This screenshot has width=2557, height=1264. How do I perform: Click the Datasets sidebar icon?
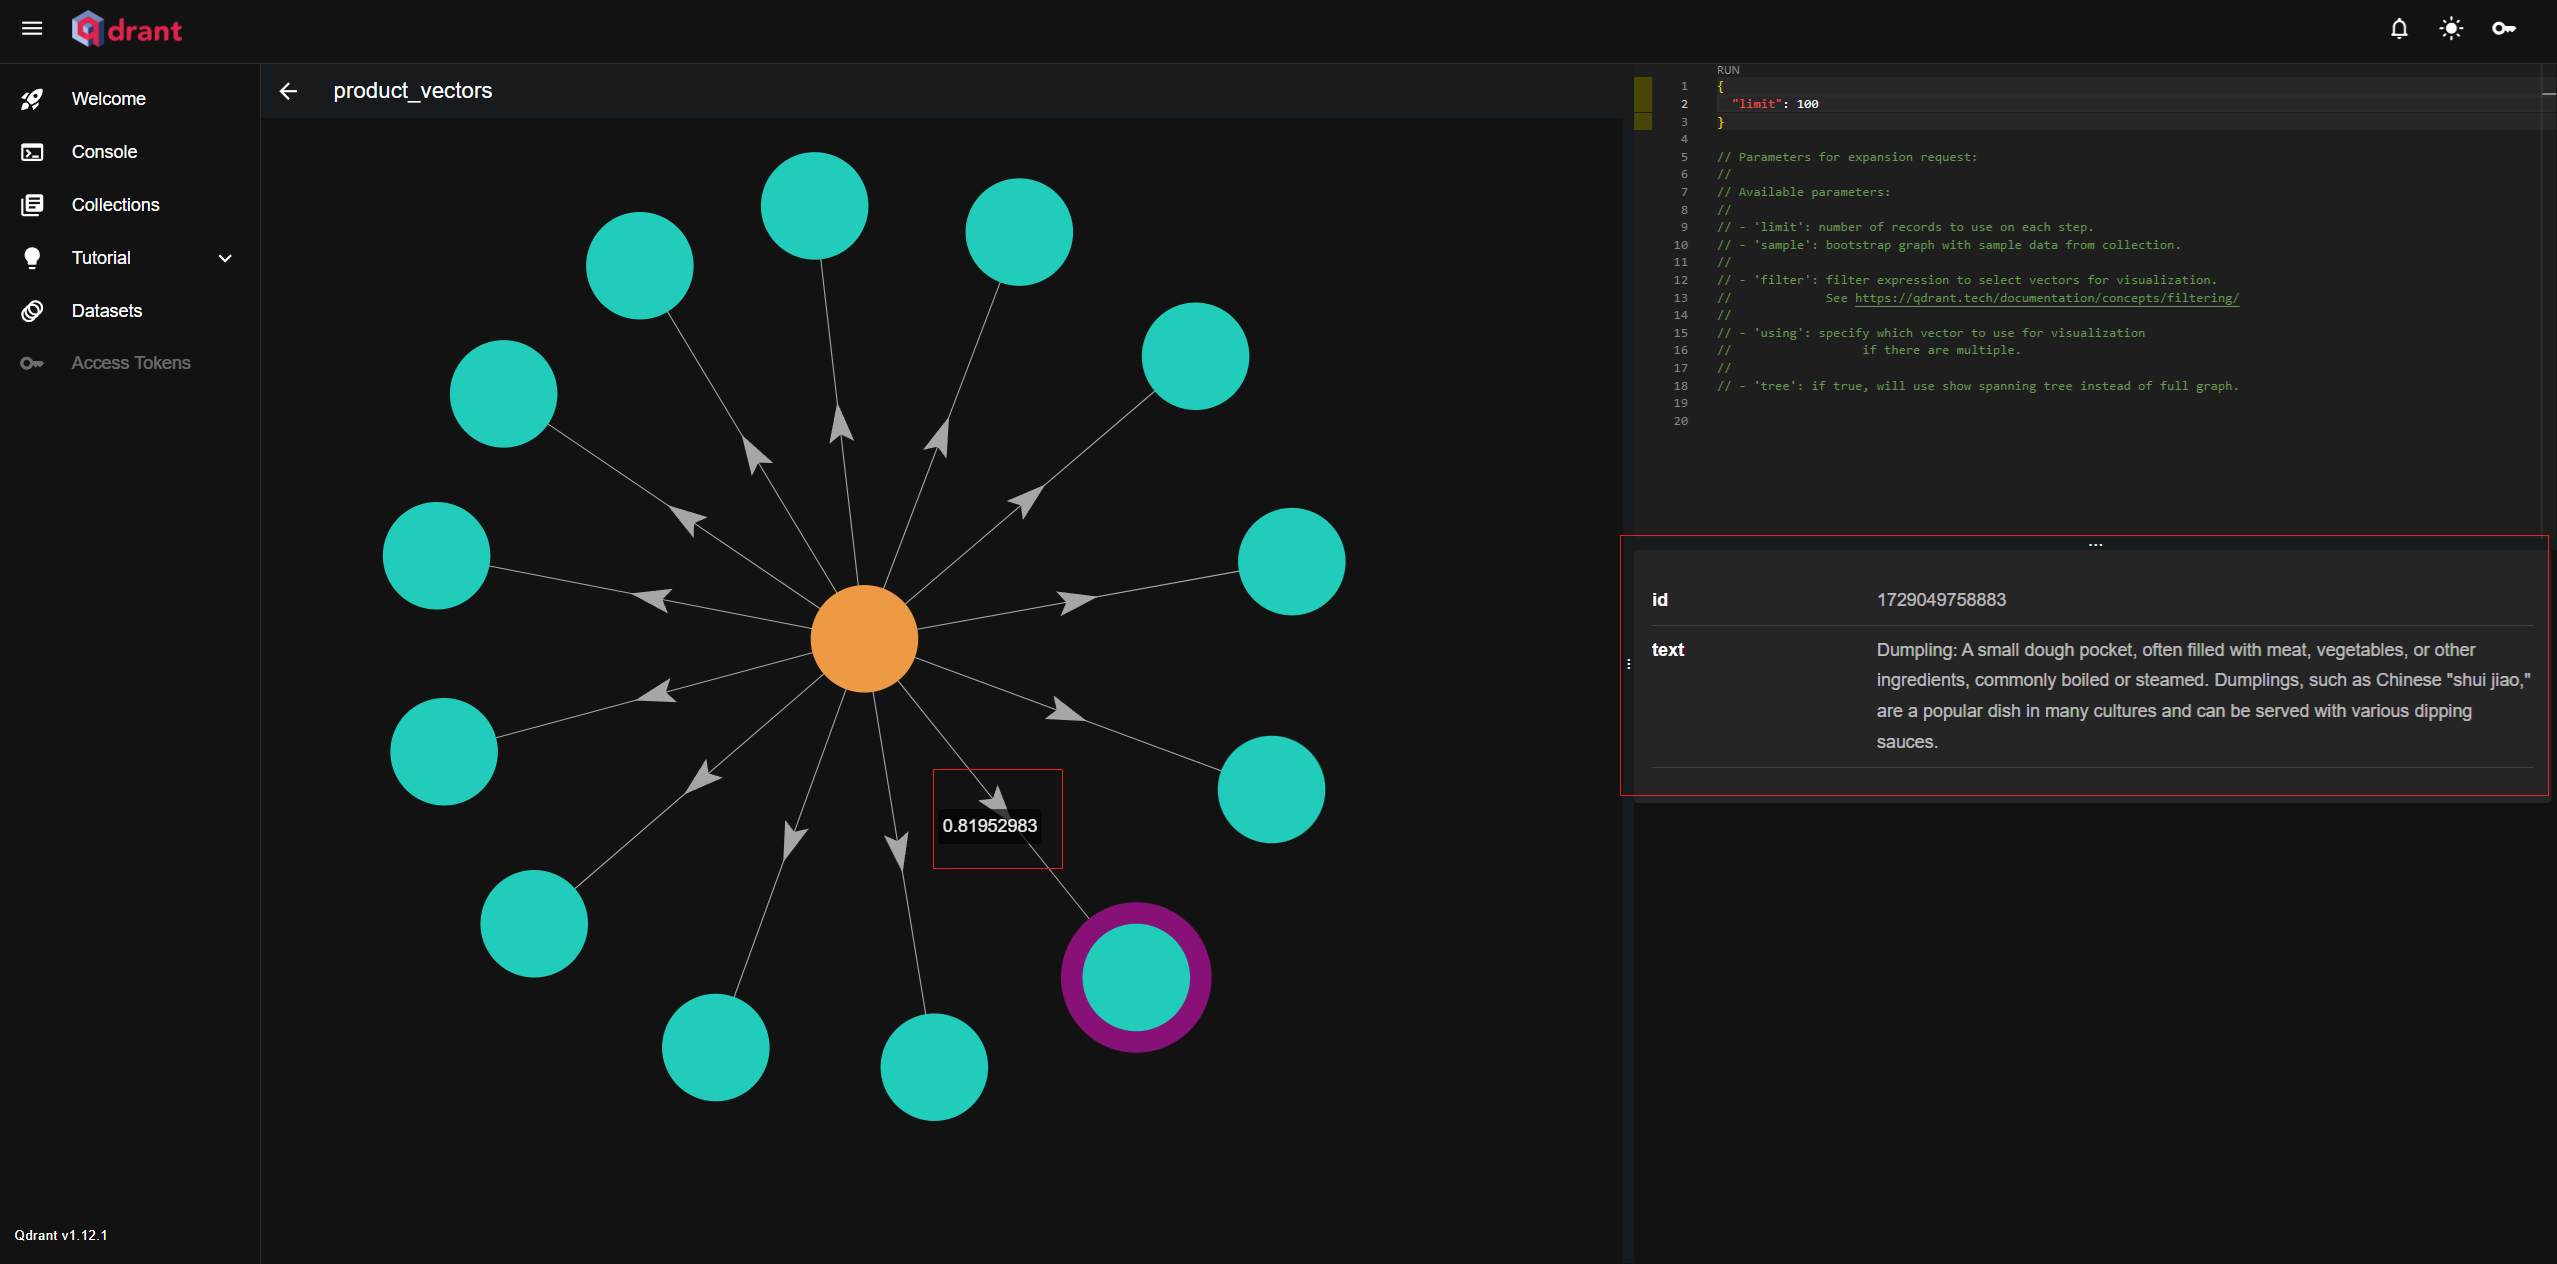coord(32,311)
